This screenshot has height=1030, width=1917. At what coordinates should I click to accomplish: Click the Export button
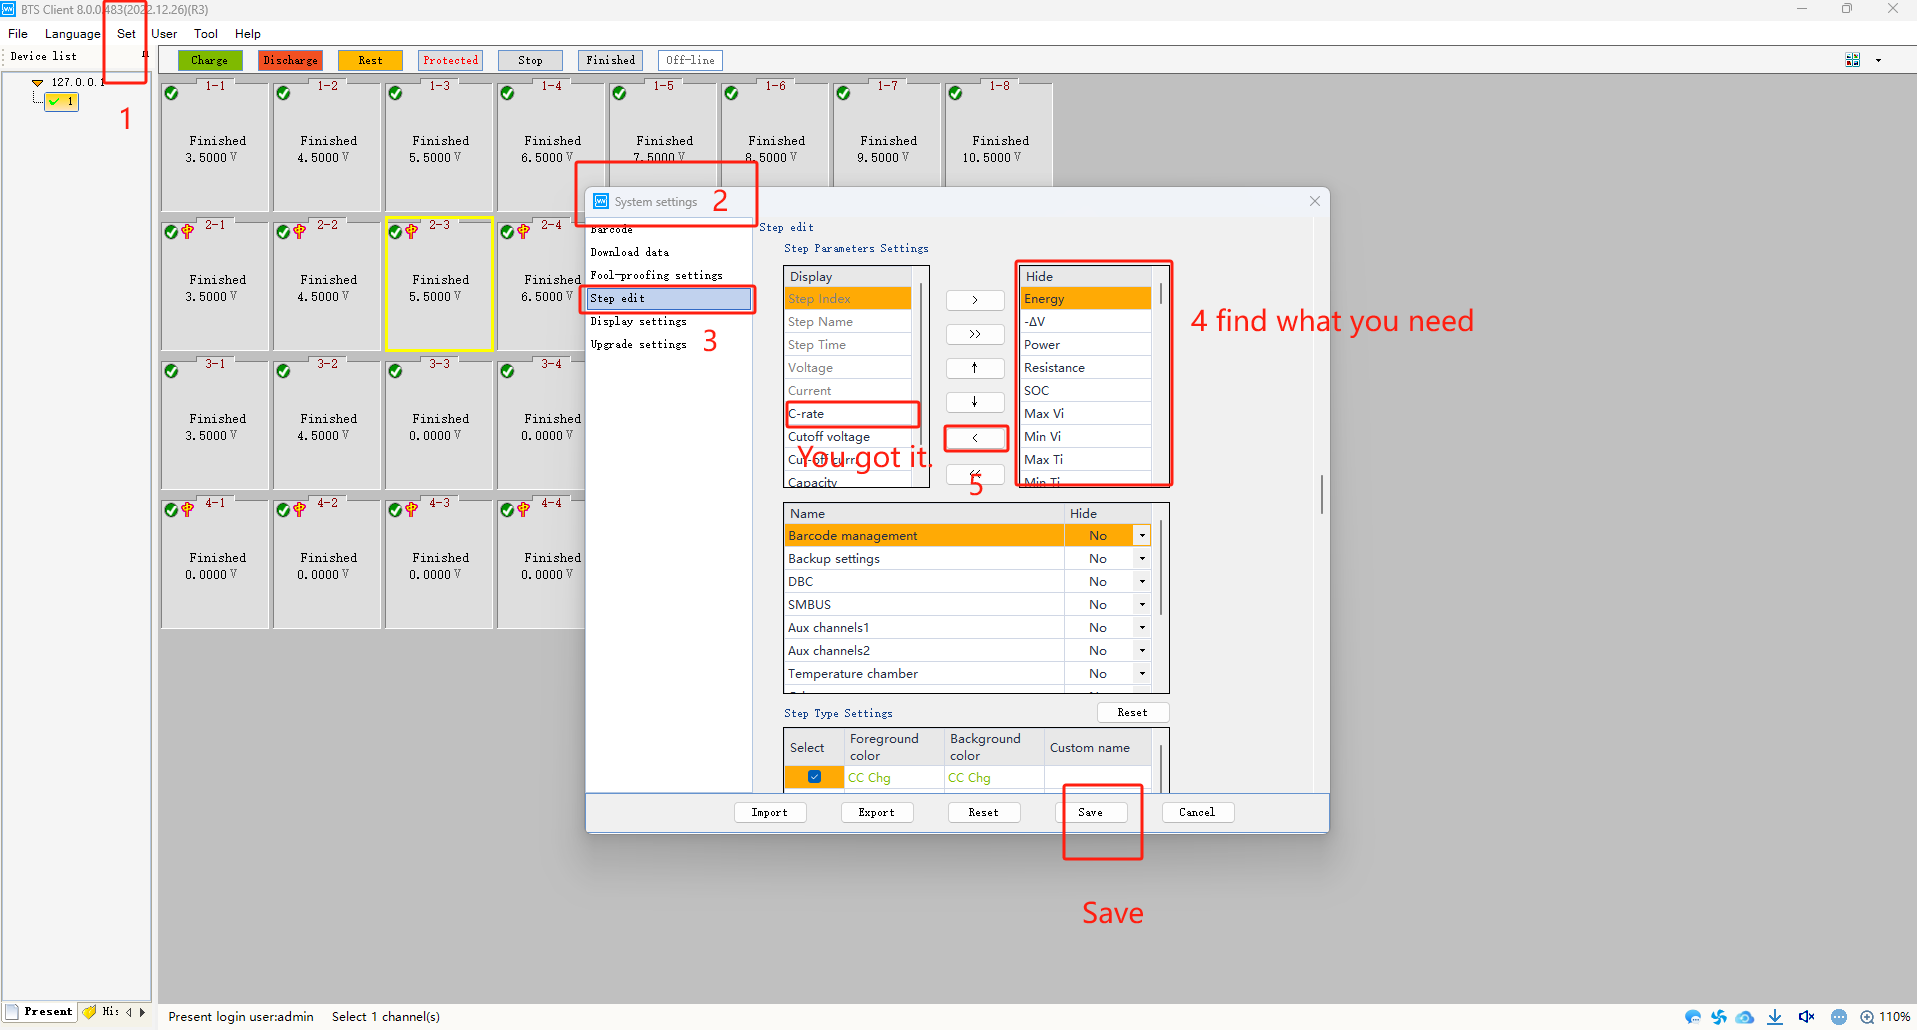(x=877, y=812)
